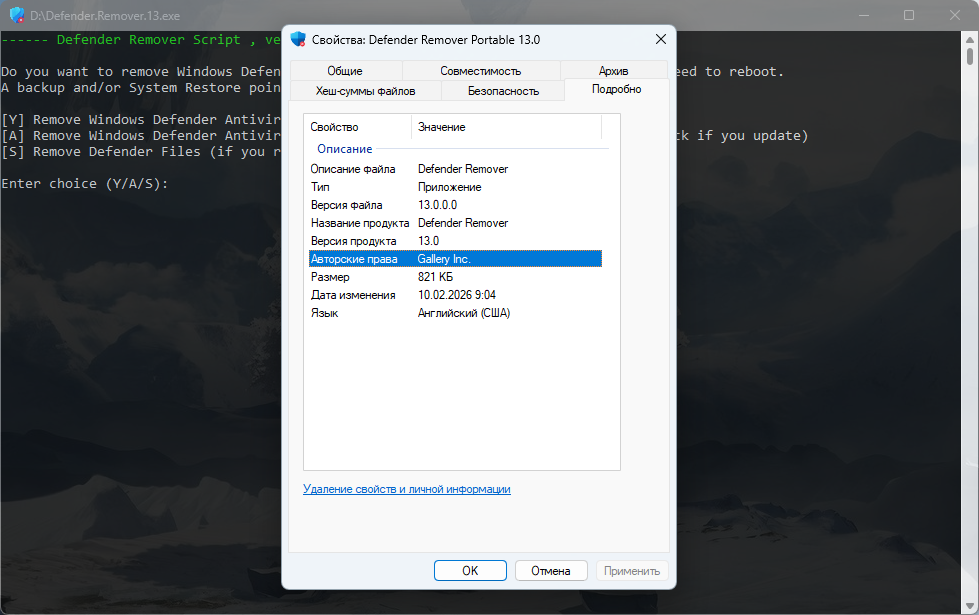Select the Дата изменения row
This screenshot has width=979, height=615.
click(455, 295)
